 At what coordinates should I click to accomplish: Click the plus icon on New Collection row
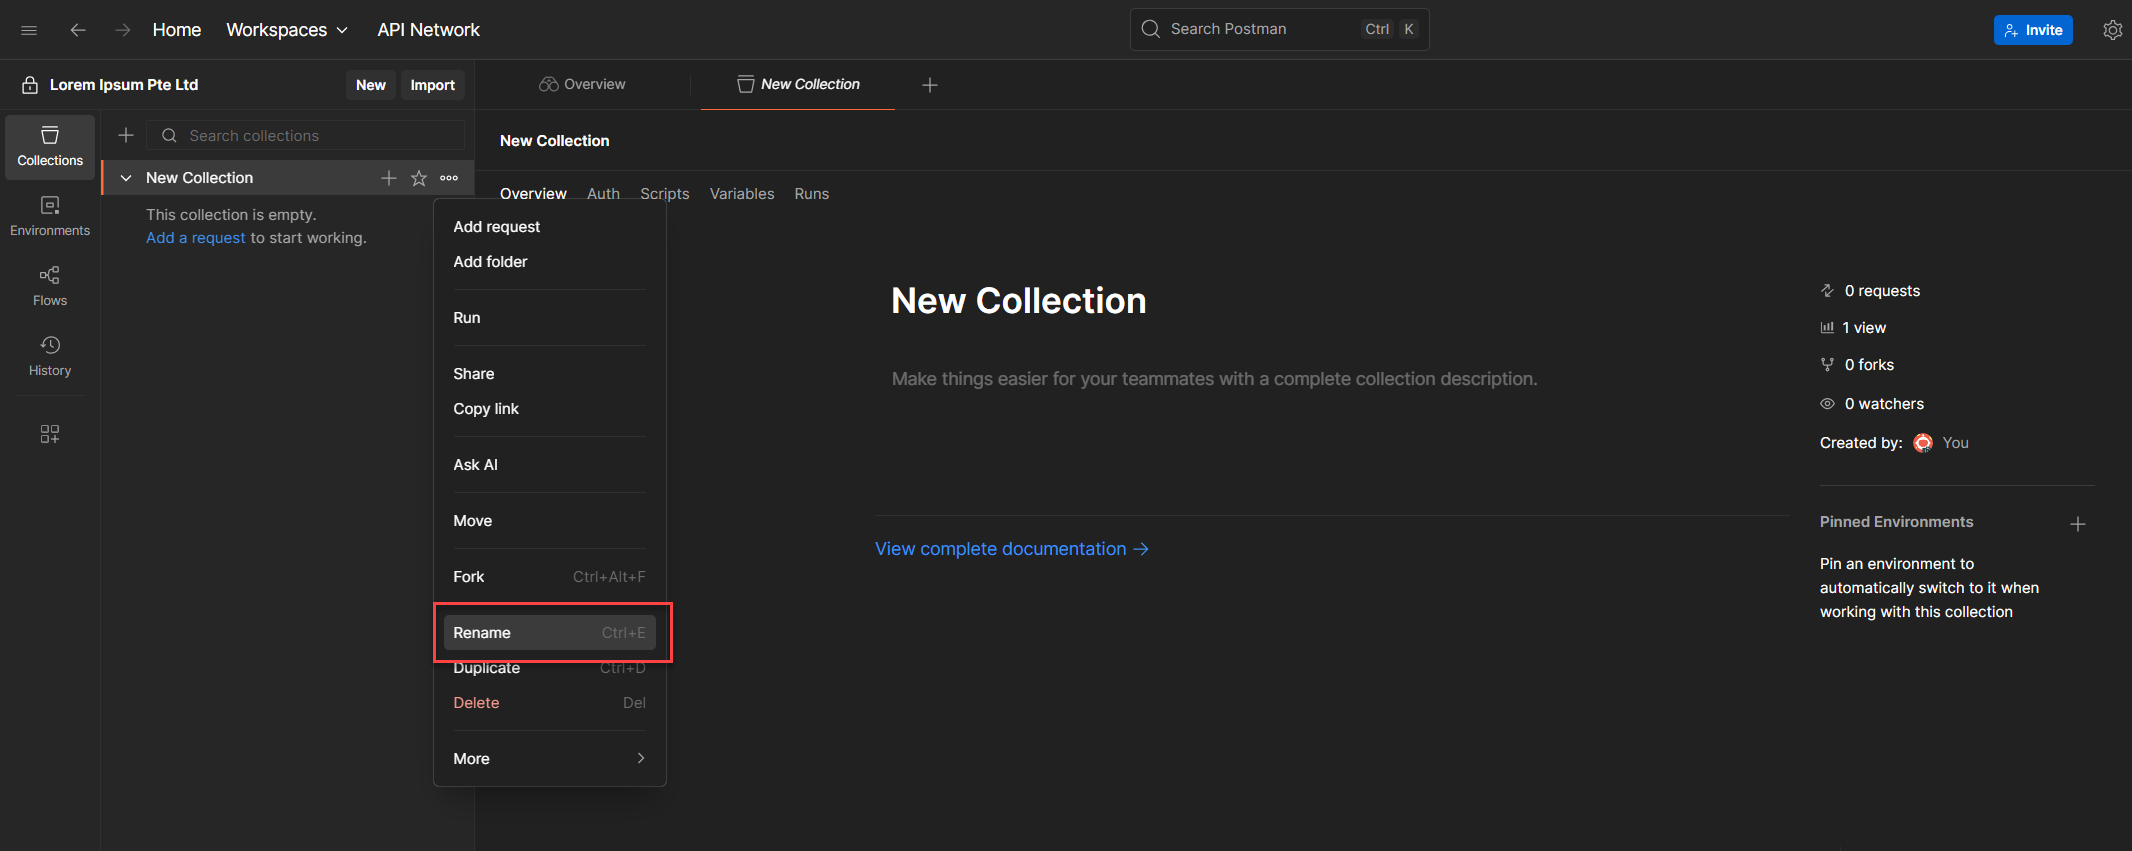tap(389, 178)
